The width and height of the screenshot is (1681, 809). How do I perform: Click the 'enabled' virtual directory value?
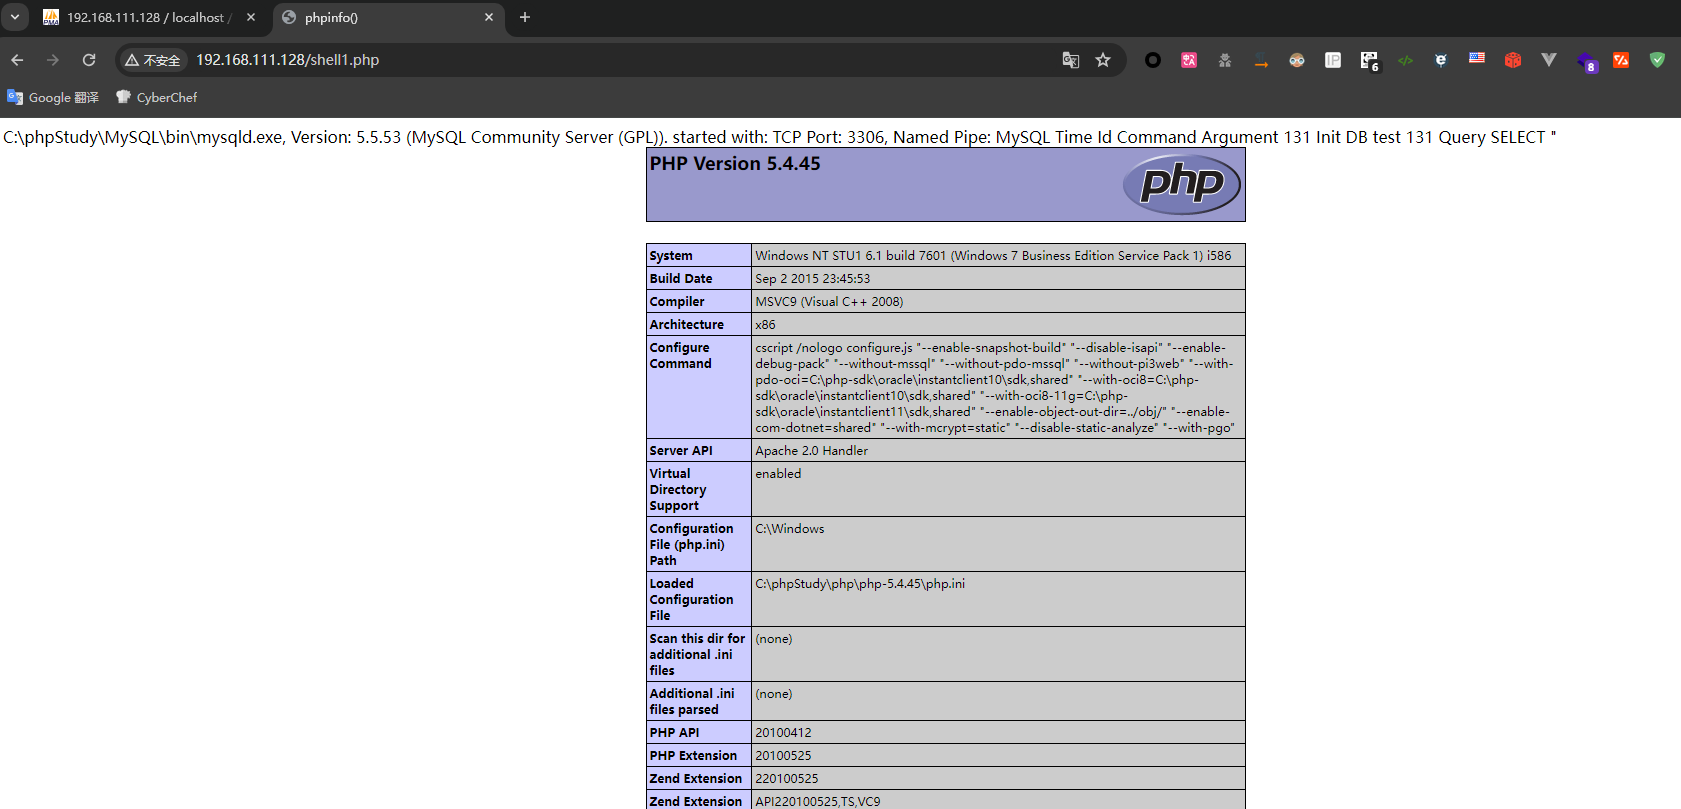779,474
